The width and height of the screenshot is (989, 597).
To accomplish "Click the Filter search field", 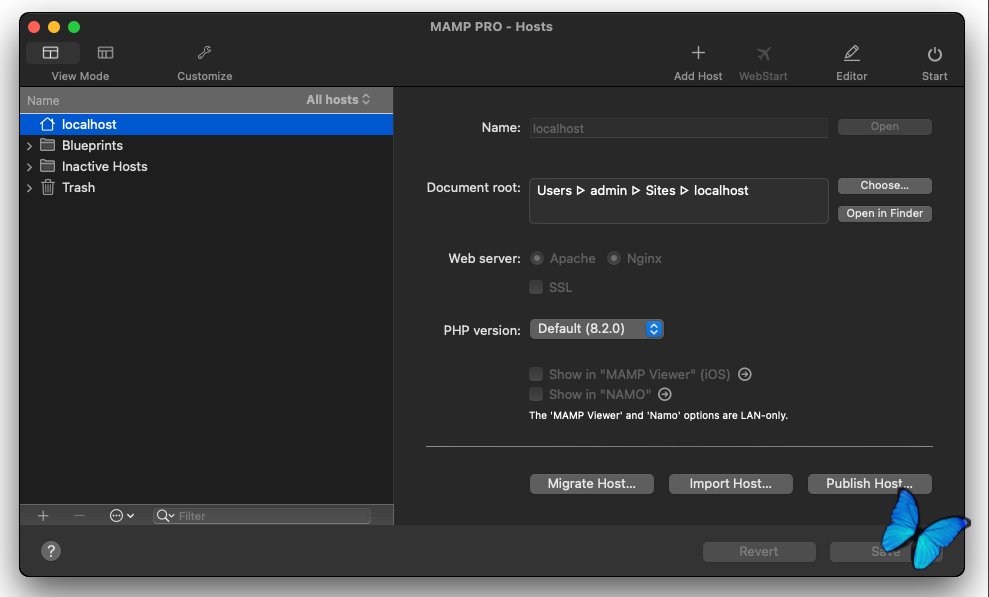I will coord(262,516).
